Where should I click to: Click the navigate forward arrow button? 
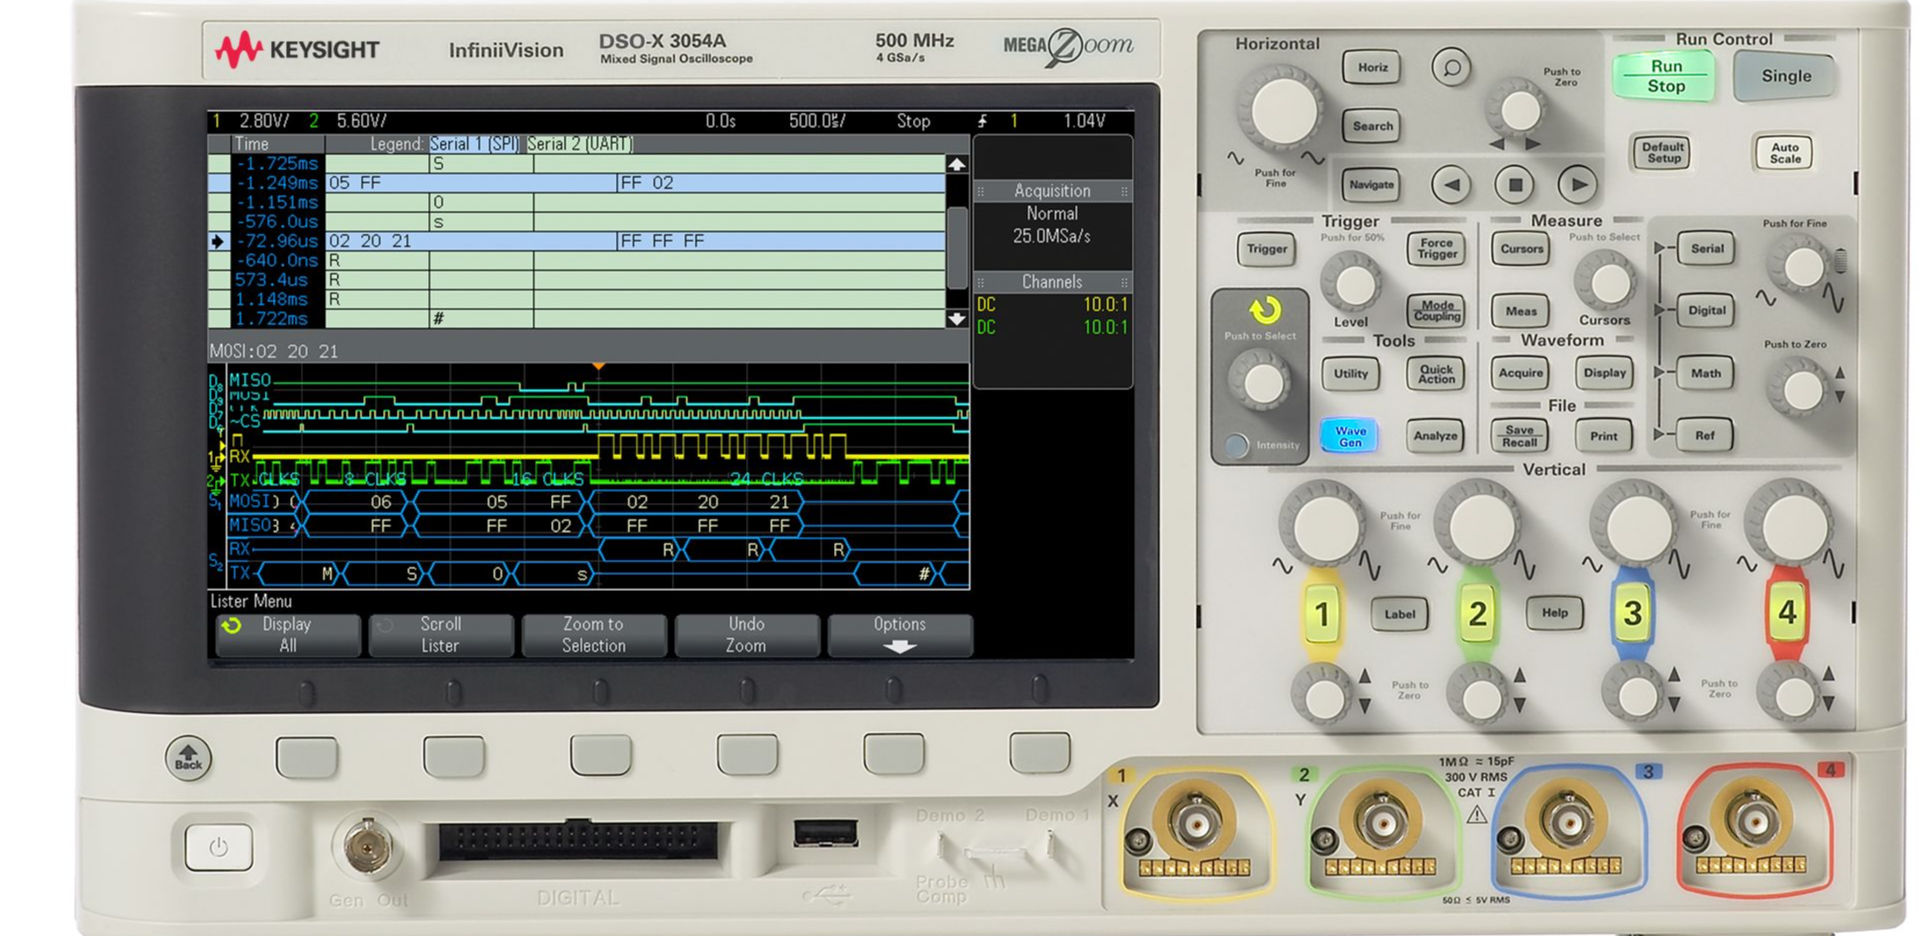(x=1577, y=184)
